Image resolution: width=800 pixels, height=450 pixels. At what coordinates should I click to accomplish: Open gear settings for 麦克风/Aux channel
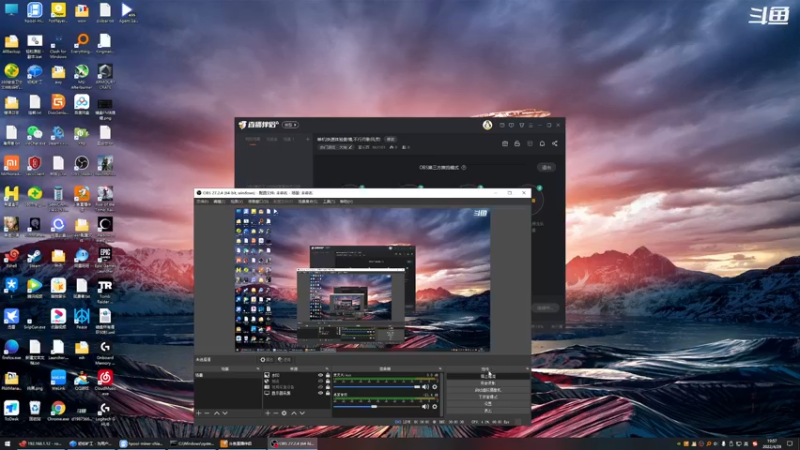click(435, 387)
